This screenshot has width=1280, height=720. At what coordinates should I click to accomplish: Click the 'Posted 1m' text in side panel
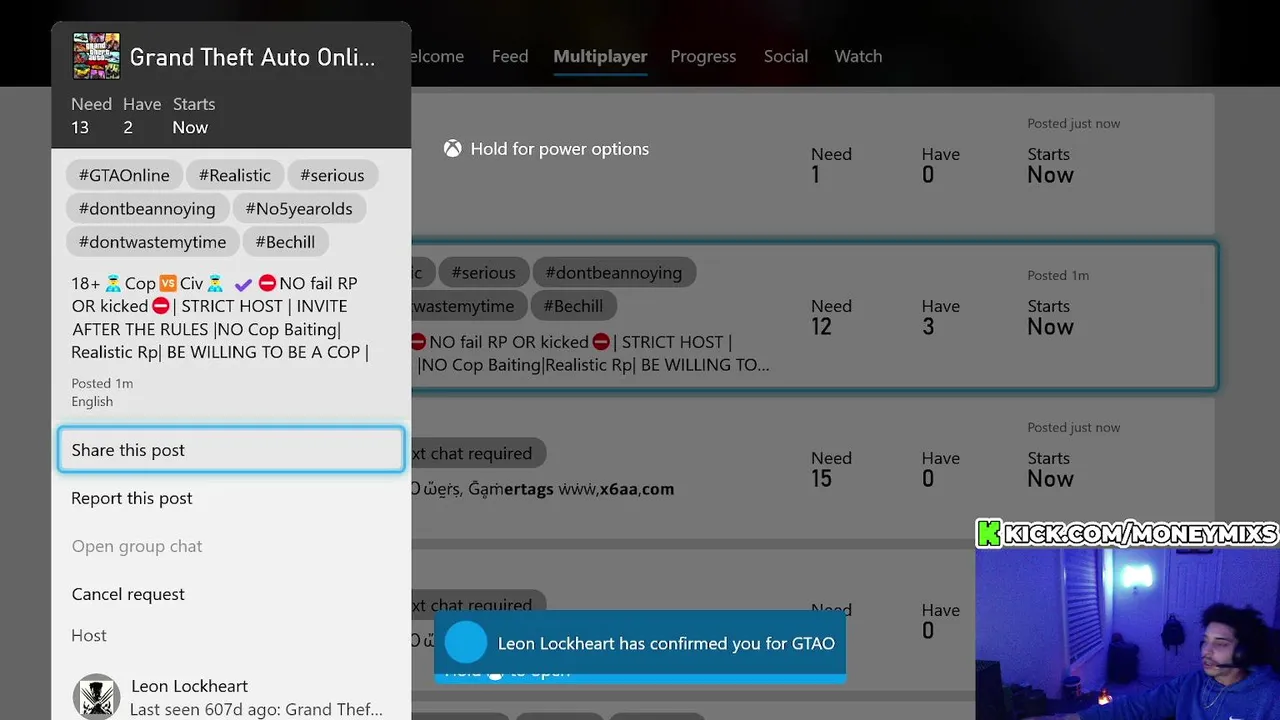[102, 383]
